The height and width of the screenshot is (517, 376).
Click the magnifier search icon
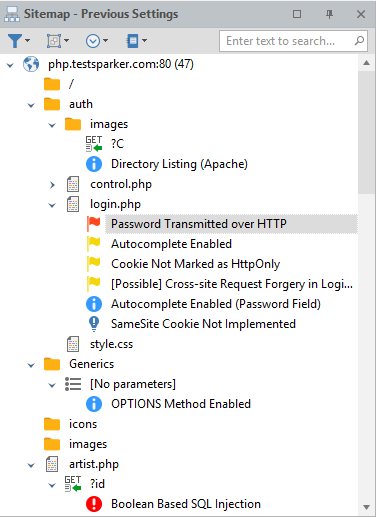pos(359,41)
